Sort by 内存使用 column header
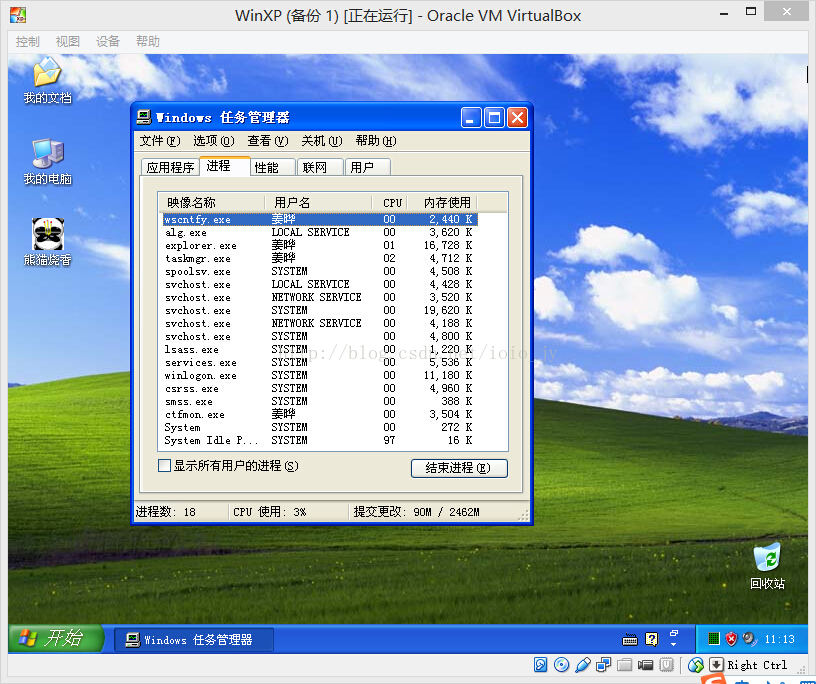The height and width of the screenshot is (684, 816). coord(442,202)
